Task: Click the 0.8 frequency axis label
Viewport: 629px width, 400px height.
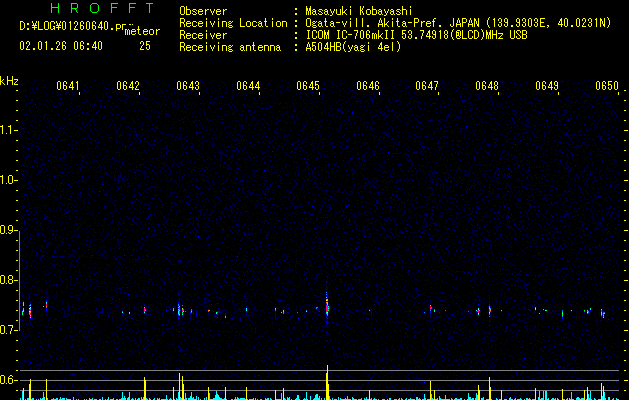Action: click(x=8, y=280)
